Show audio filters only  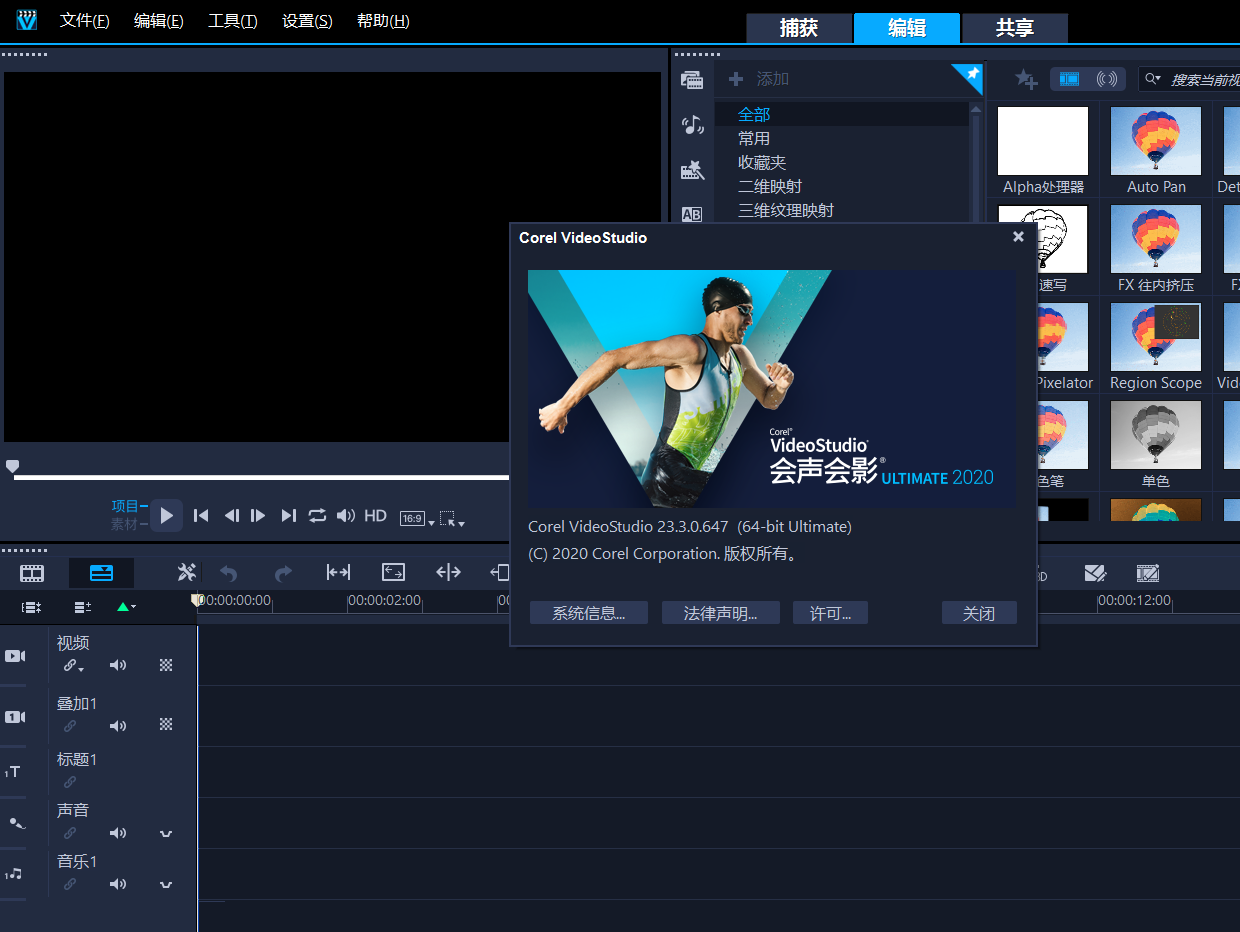[1106, 79]
